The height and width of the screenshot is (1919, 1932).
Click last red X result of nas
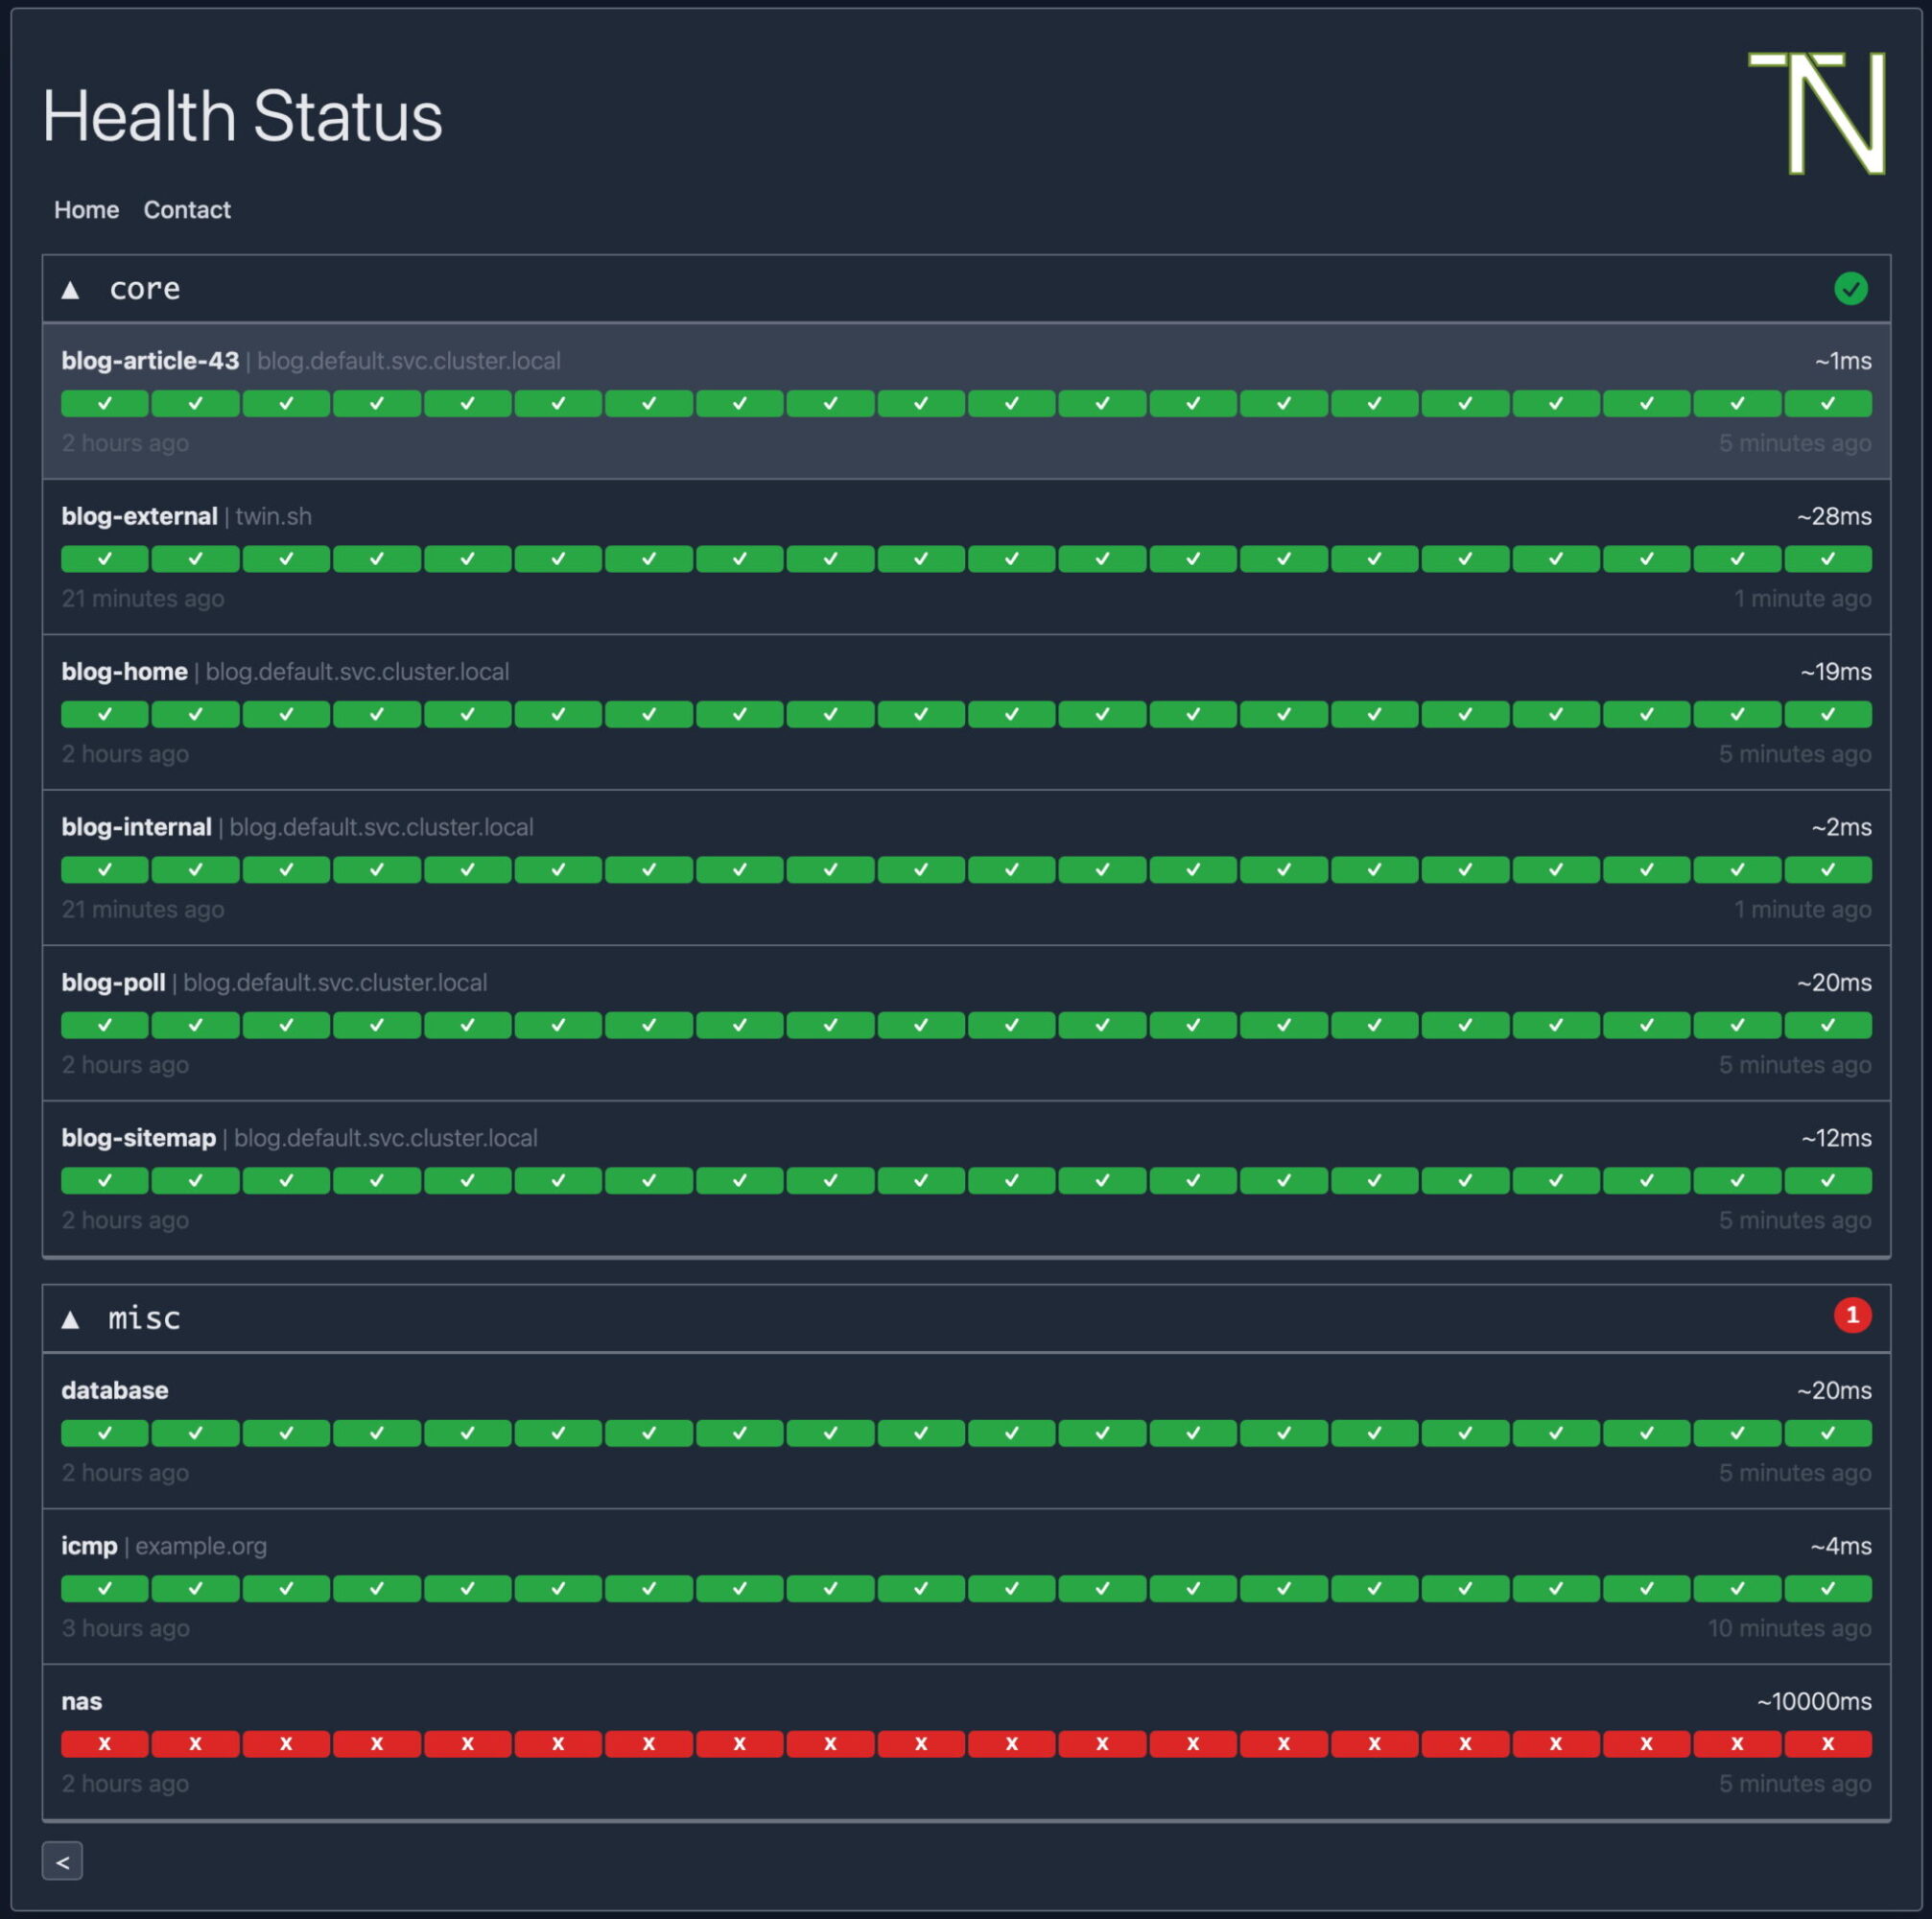(1828, 1744)
